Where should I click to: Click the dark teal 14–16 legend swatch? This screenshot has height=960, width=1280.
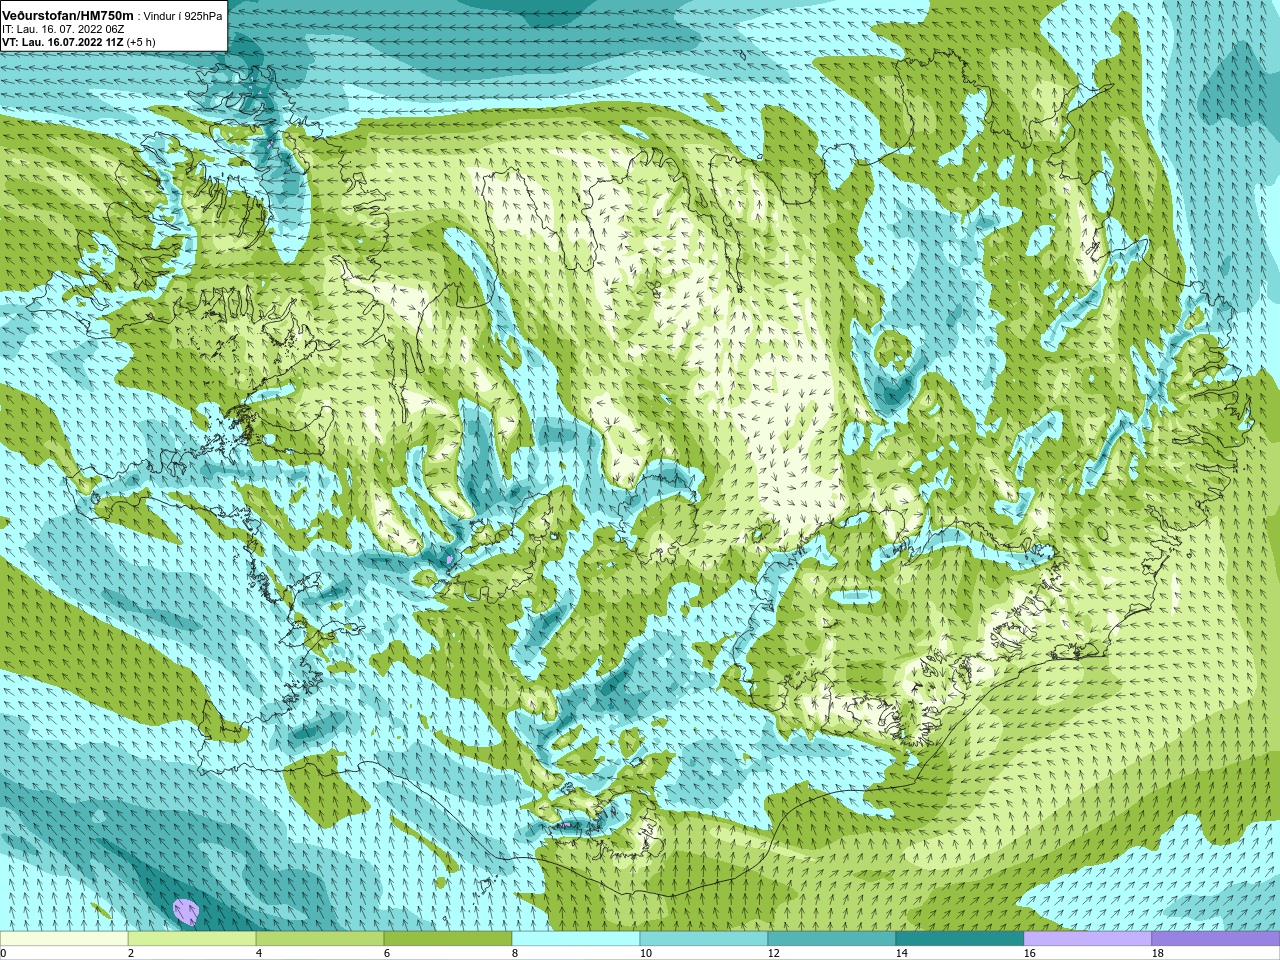[x=960, y=939]
